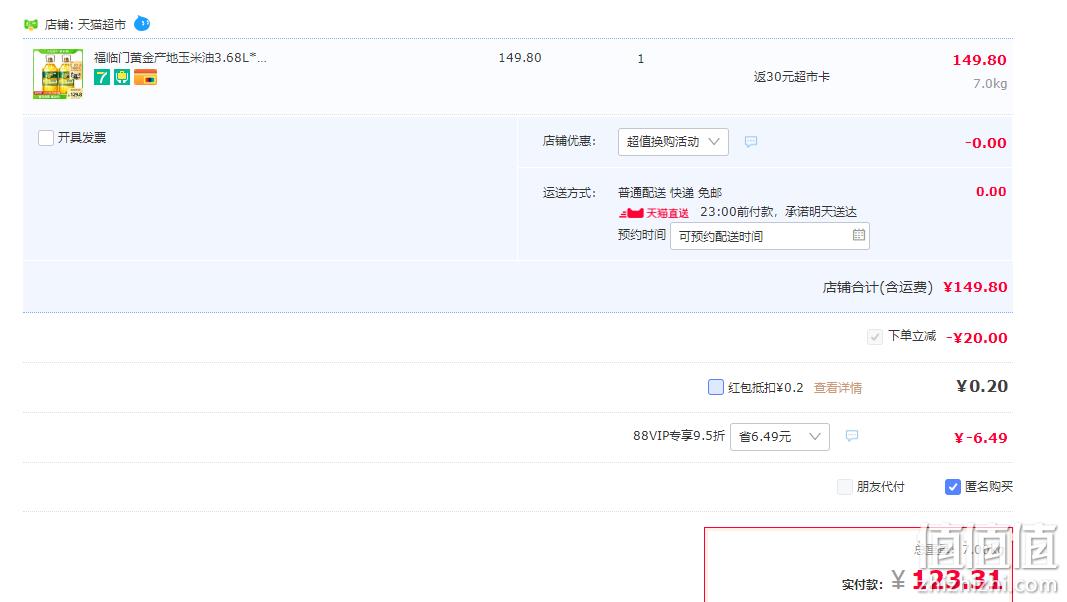Click the 普通配送 快递 免邮 shipping text
1067x602 pixels.
click(x=670, y=193)
